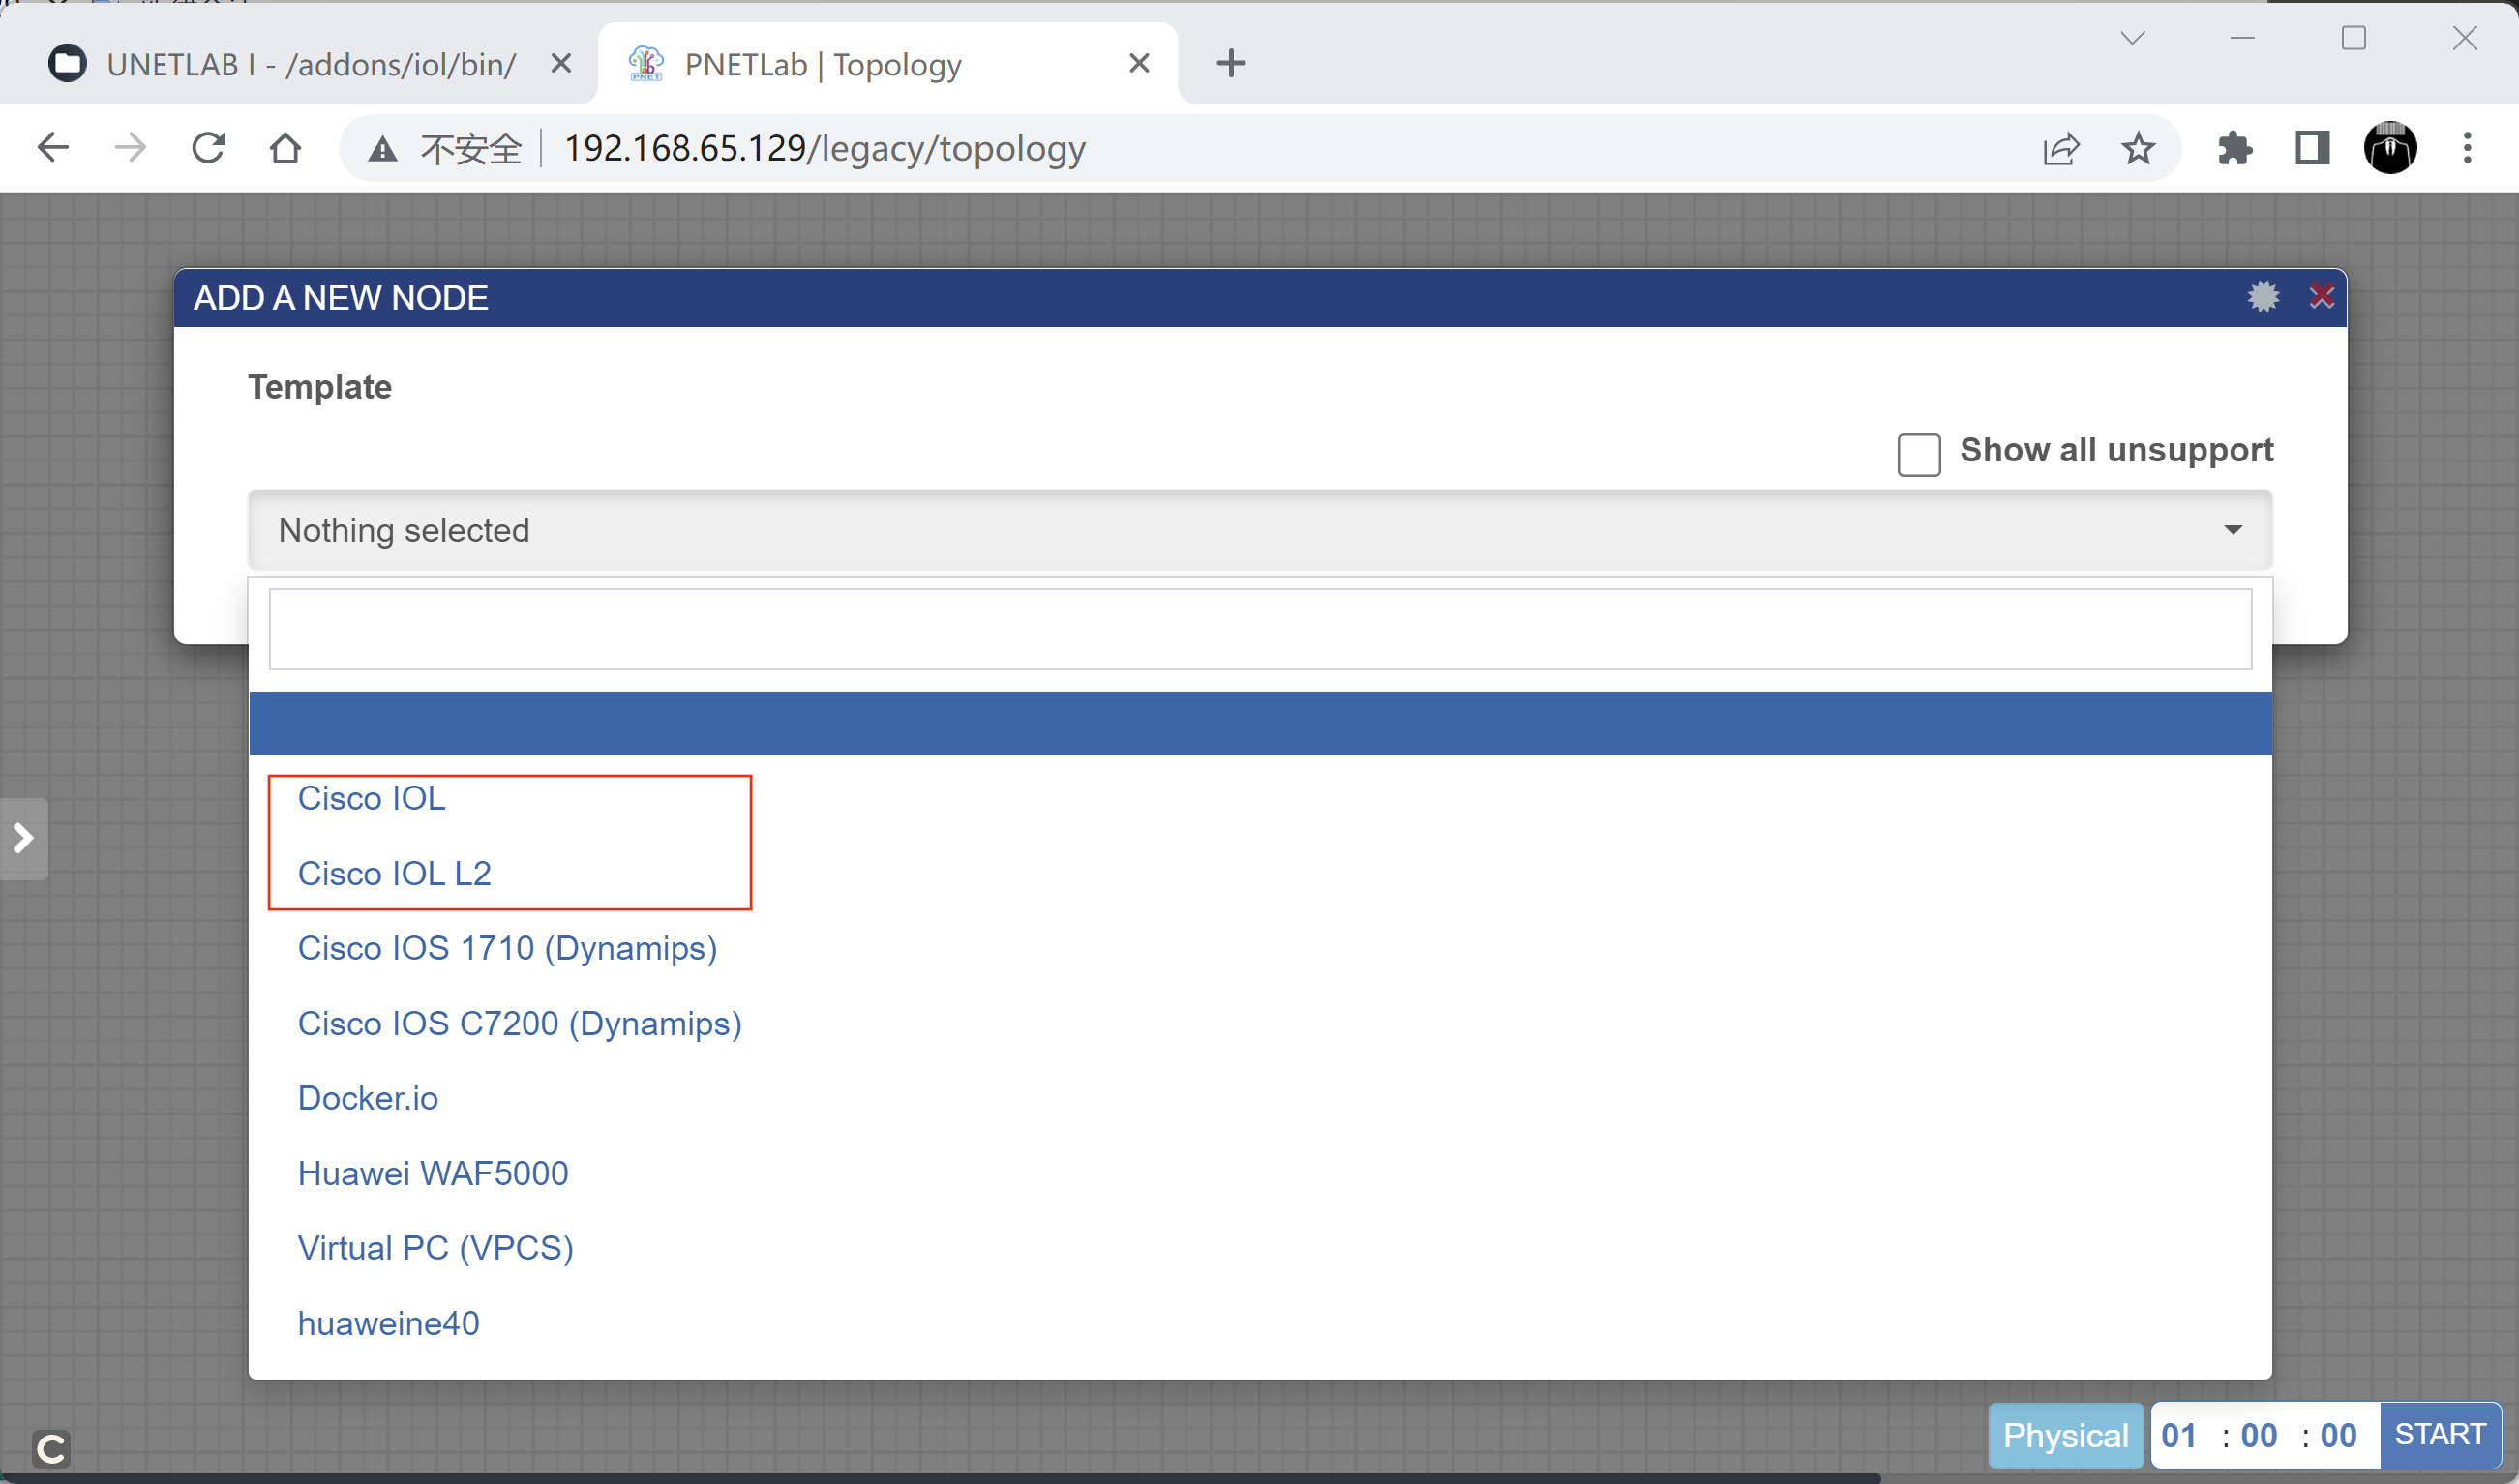Bookmark this page with star icon
Screen dimensions: 2519x1484
2138,149
